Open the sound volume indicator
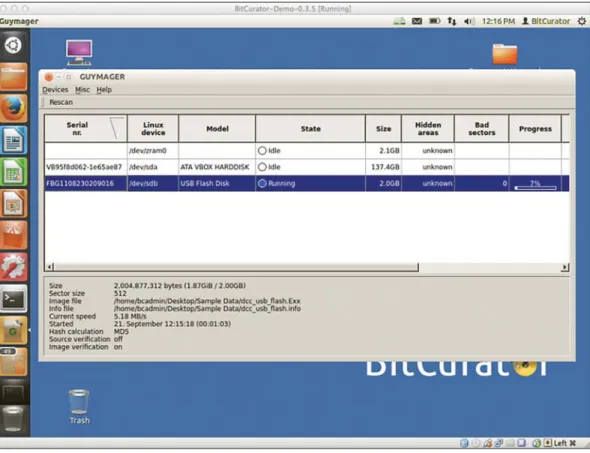This screenshot has height=453, width=590. click(469, 21)
